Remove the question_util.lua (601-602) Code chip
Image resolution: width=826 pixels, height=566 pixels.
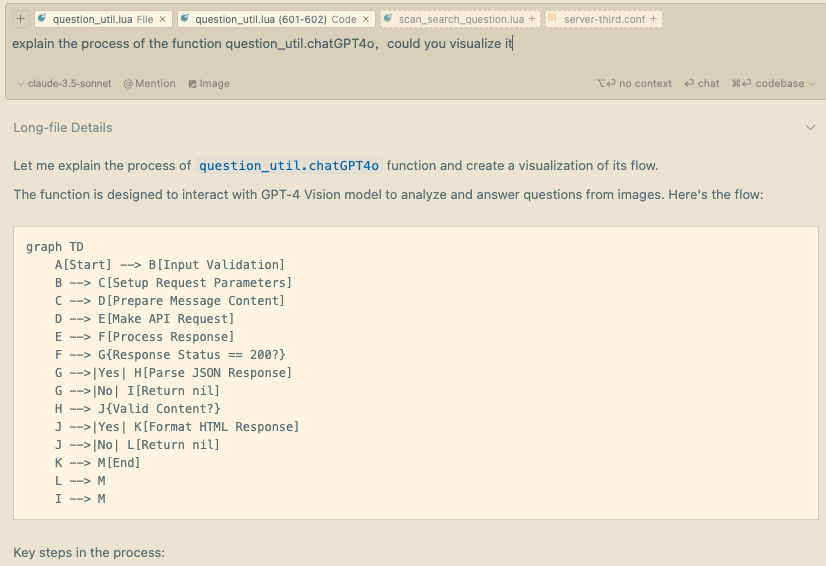367,19
